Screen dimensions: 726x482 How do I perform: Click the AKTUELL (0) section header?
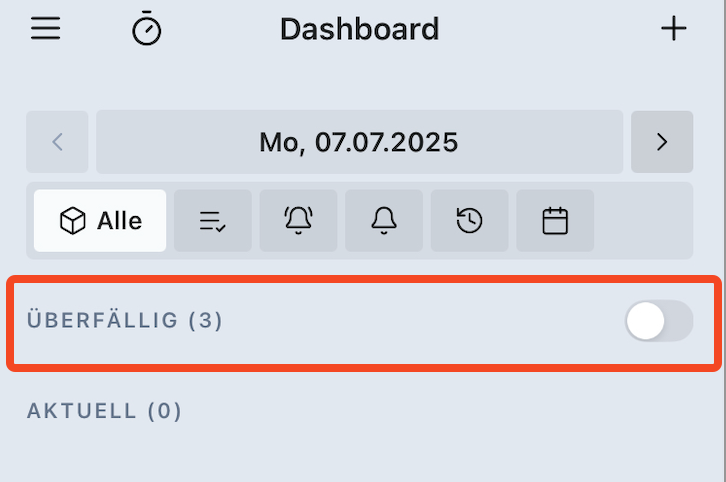[104, 411]
